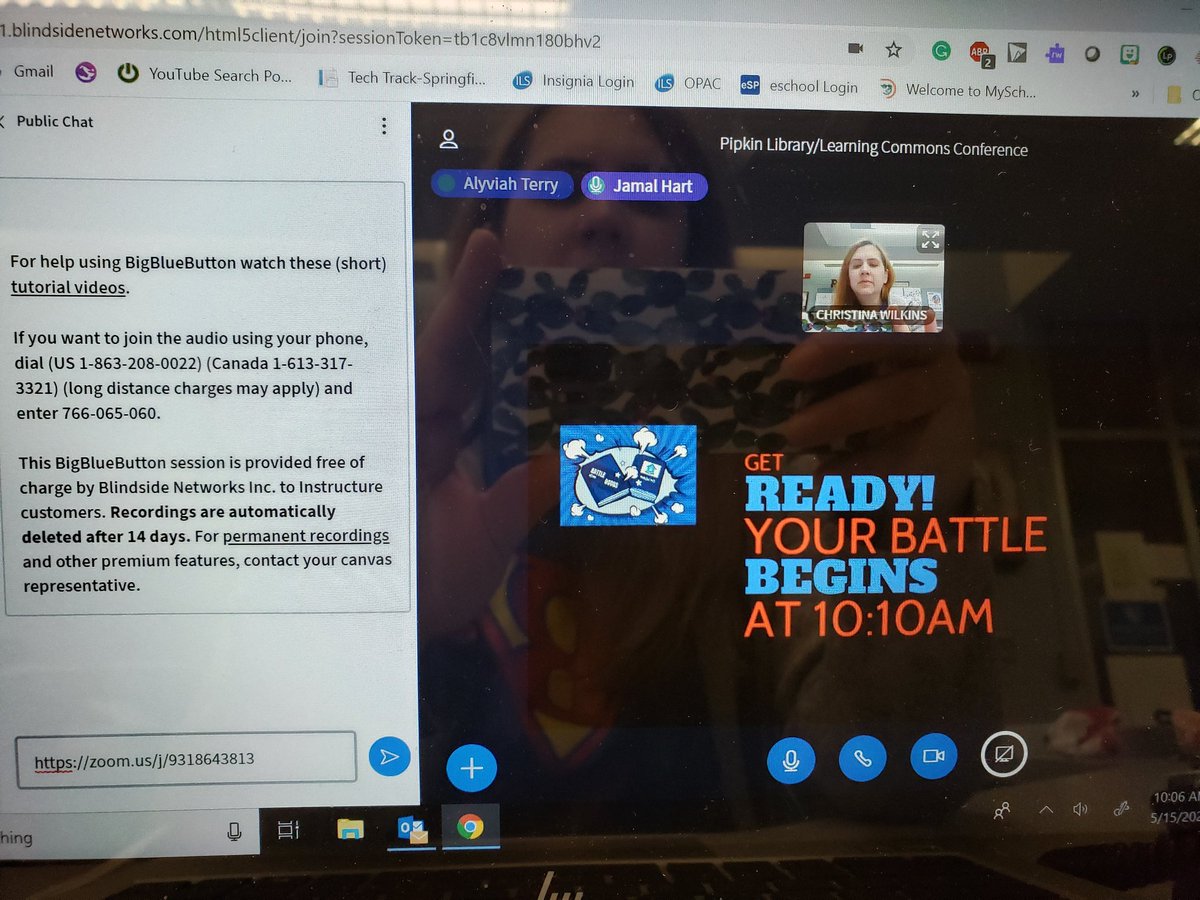
Task: Click the blue plus Actions button
Action: pyautogui.click(x=471, y=768)
